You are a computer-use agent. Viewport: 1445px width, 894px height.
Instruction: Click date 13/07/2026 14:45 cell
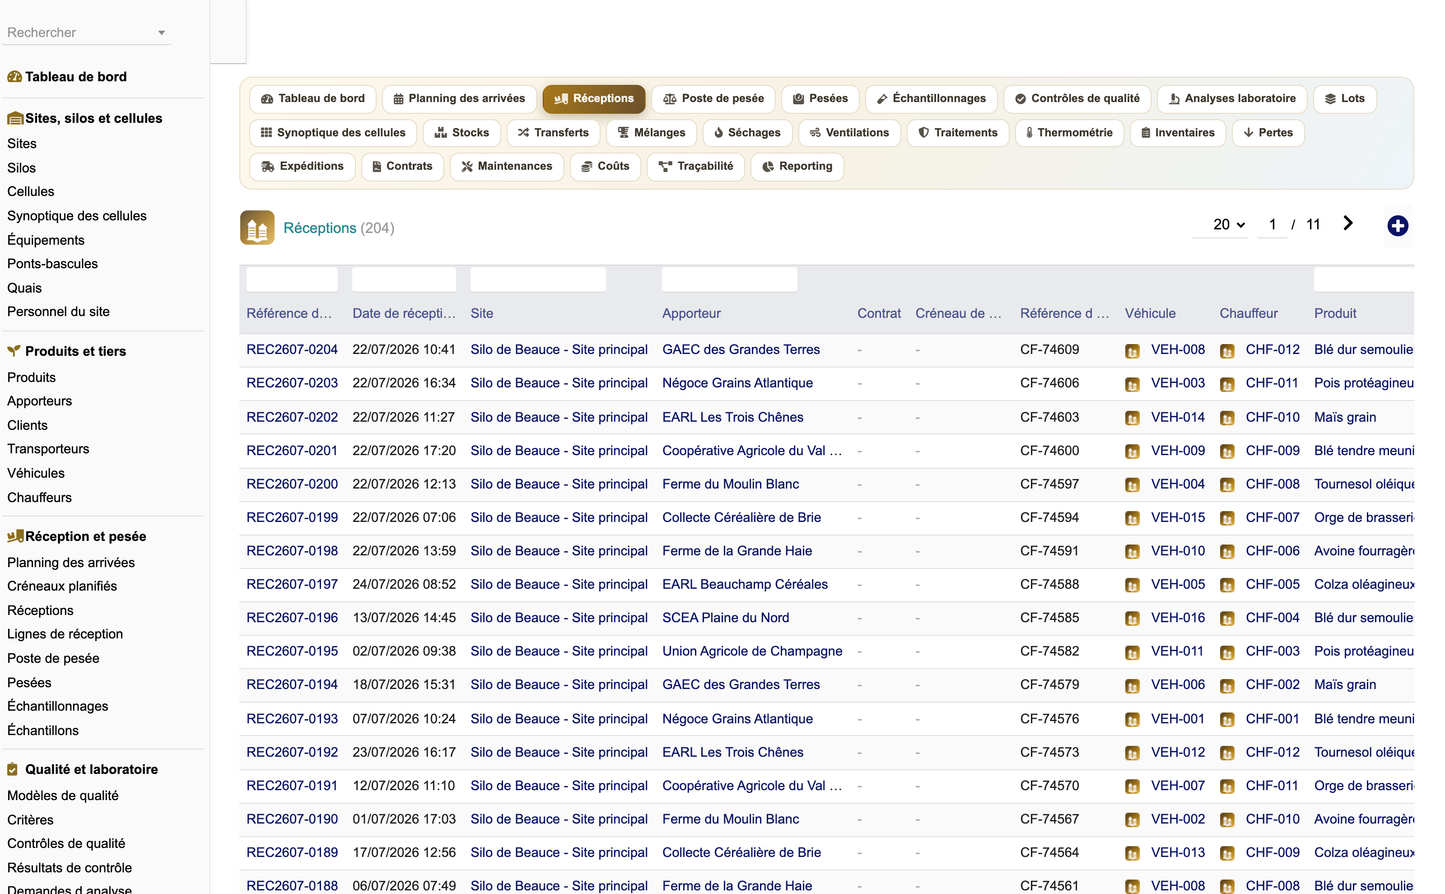[404, 618]
